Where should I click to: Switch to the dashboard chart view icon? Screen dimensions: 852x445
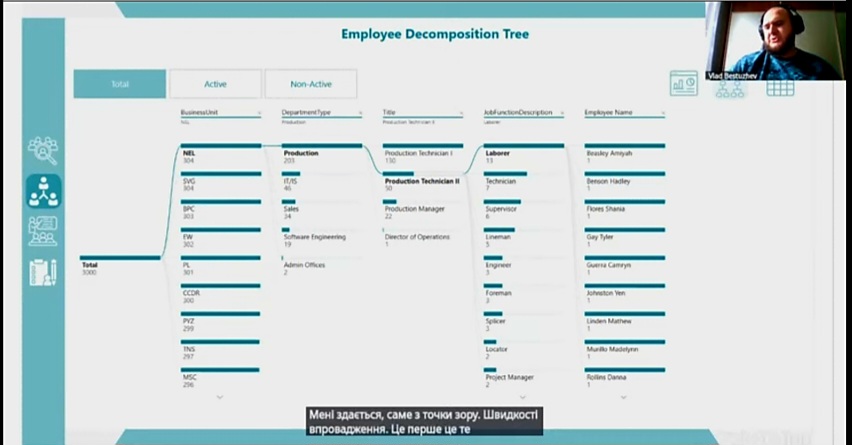coord(684,84)
